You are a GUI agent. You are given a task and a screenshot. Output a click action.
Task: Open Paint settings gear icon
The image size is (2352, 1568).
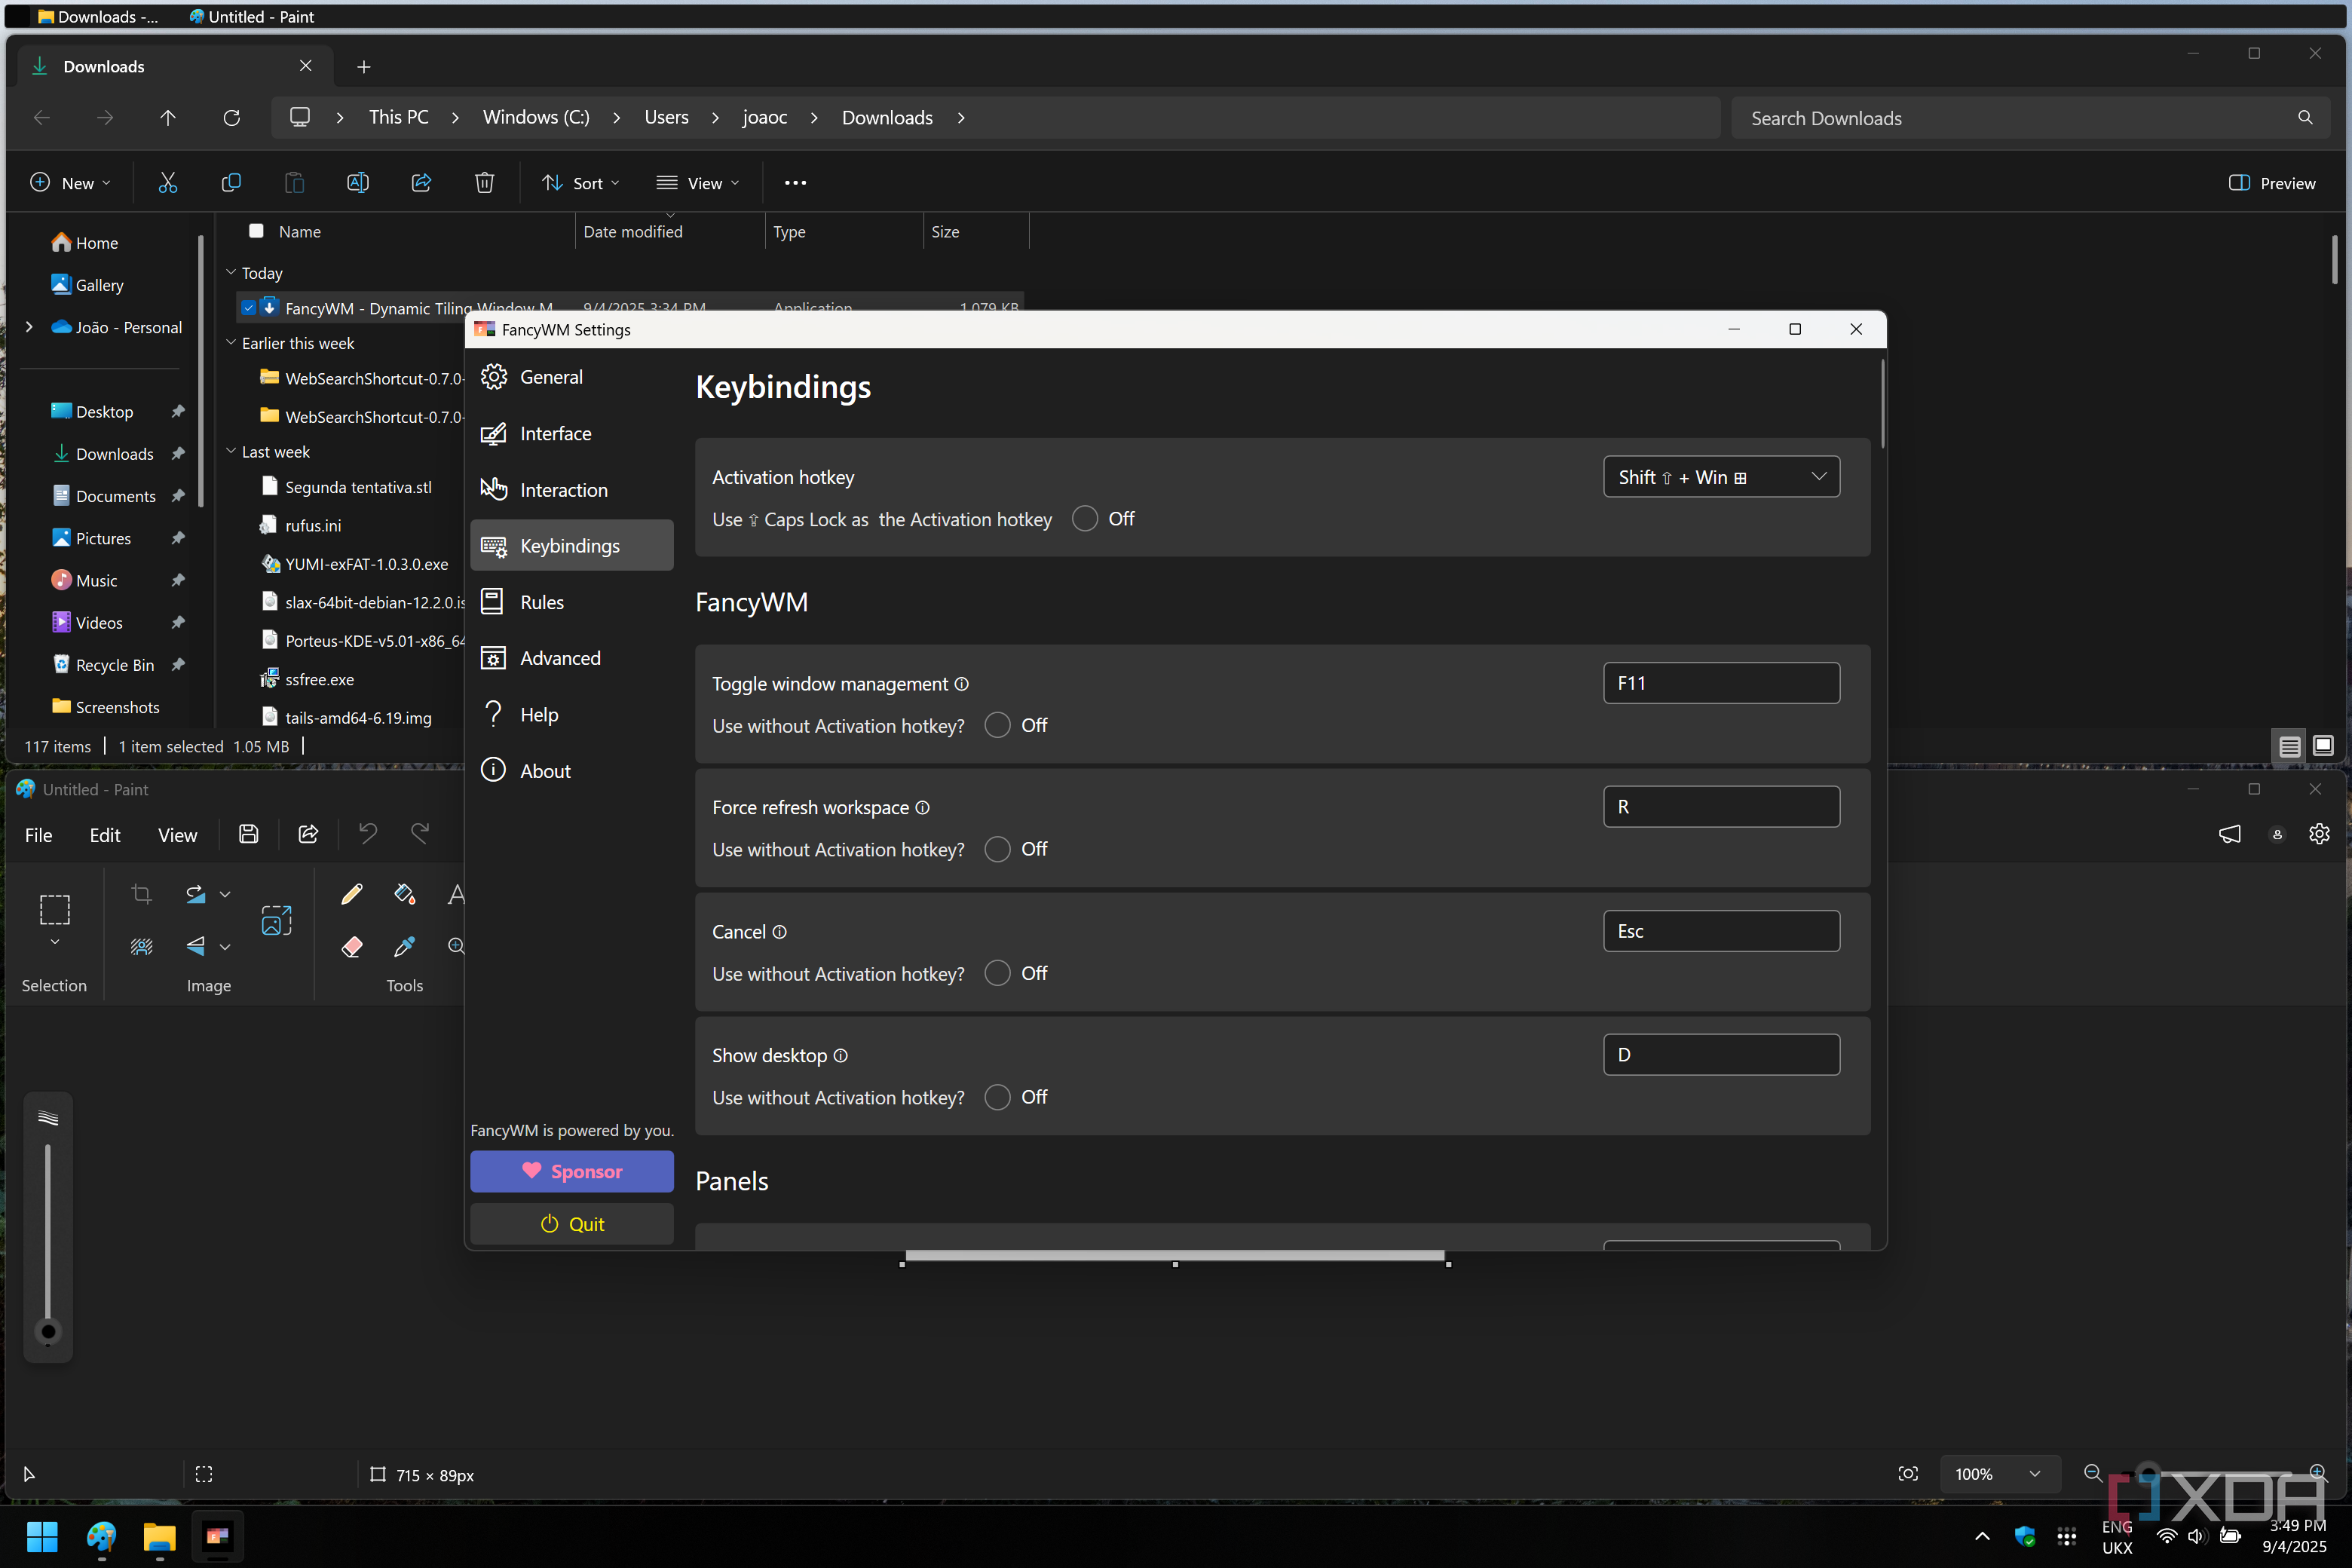point(2319,834)
